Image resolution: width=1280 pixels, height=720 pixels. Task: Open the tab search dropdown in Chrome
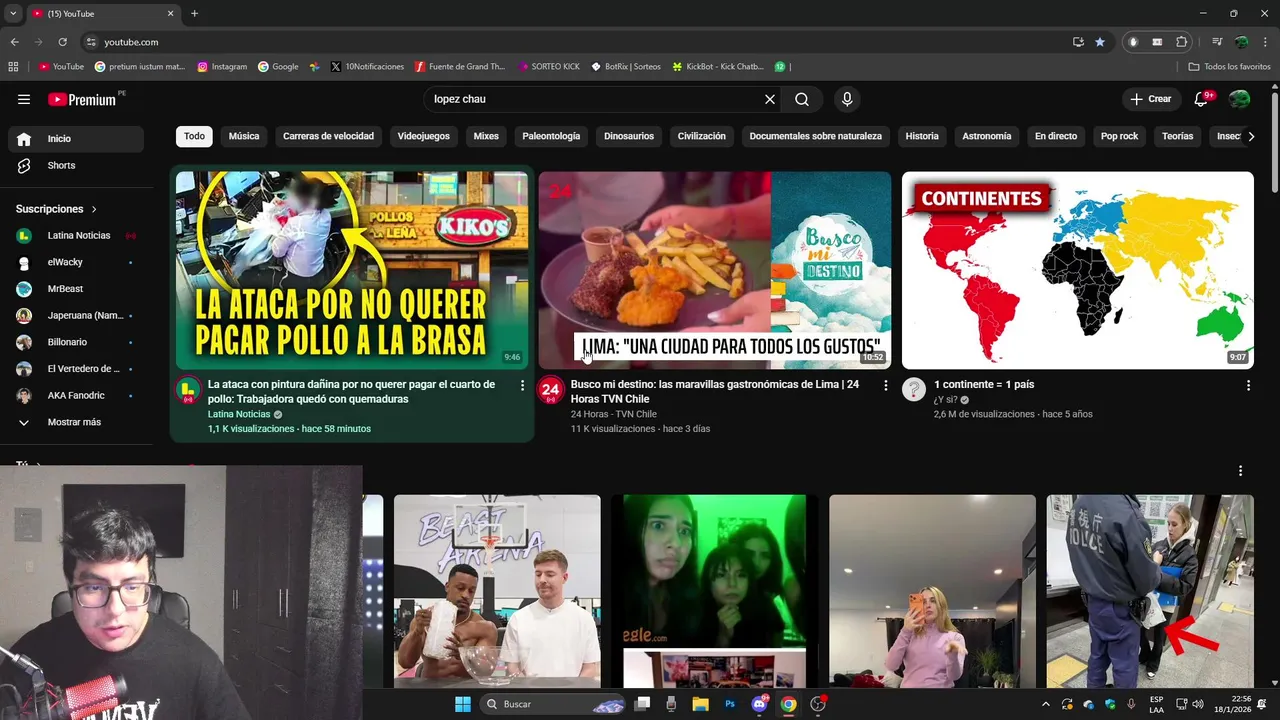tap(13, 14)
